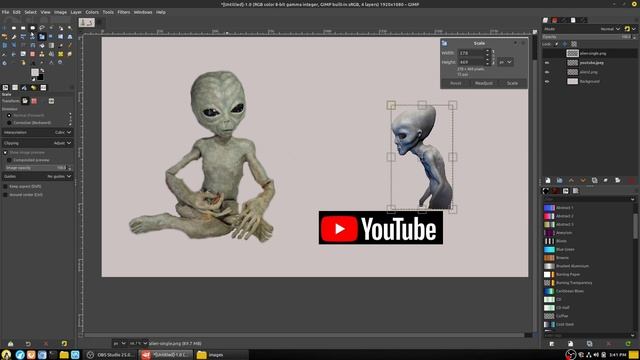Enable Around center (Ctrl) checkbox

(5, 195)
